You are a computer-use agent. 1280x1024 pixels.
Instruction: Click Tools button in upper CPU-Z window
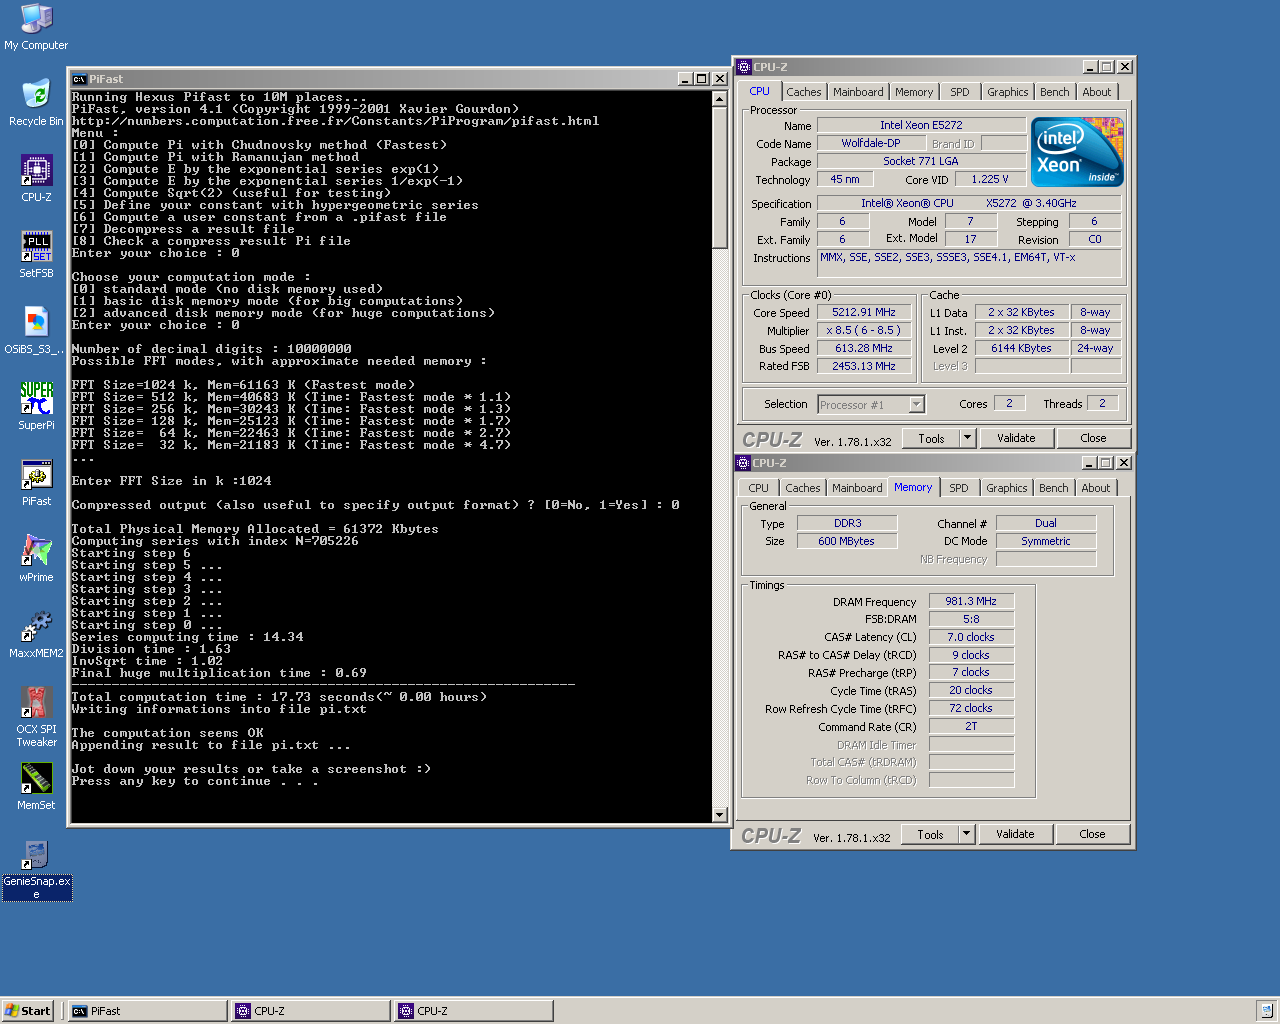tap(931, 438)
